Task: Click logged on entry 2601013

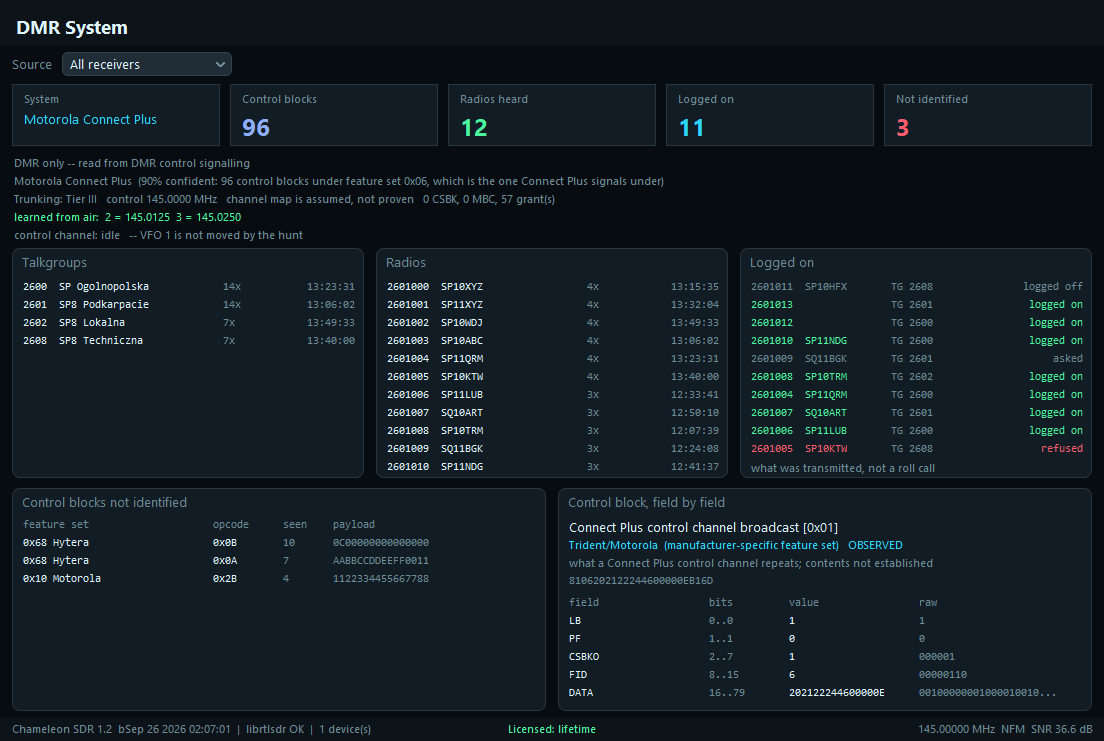Action: tap(916, 304)
